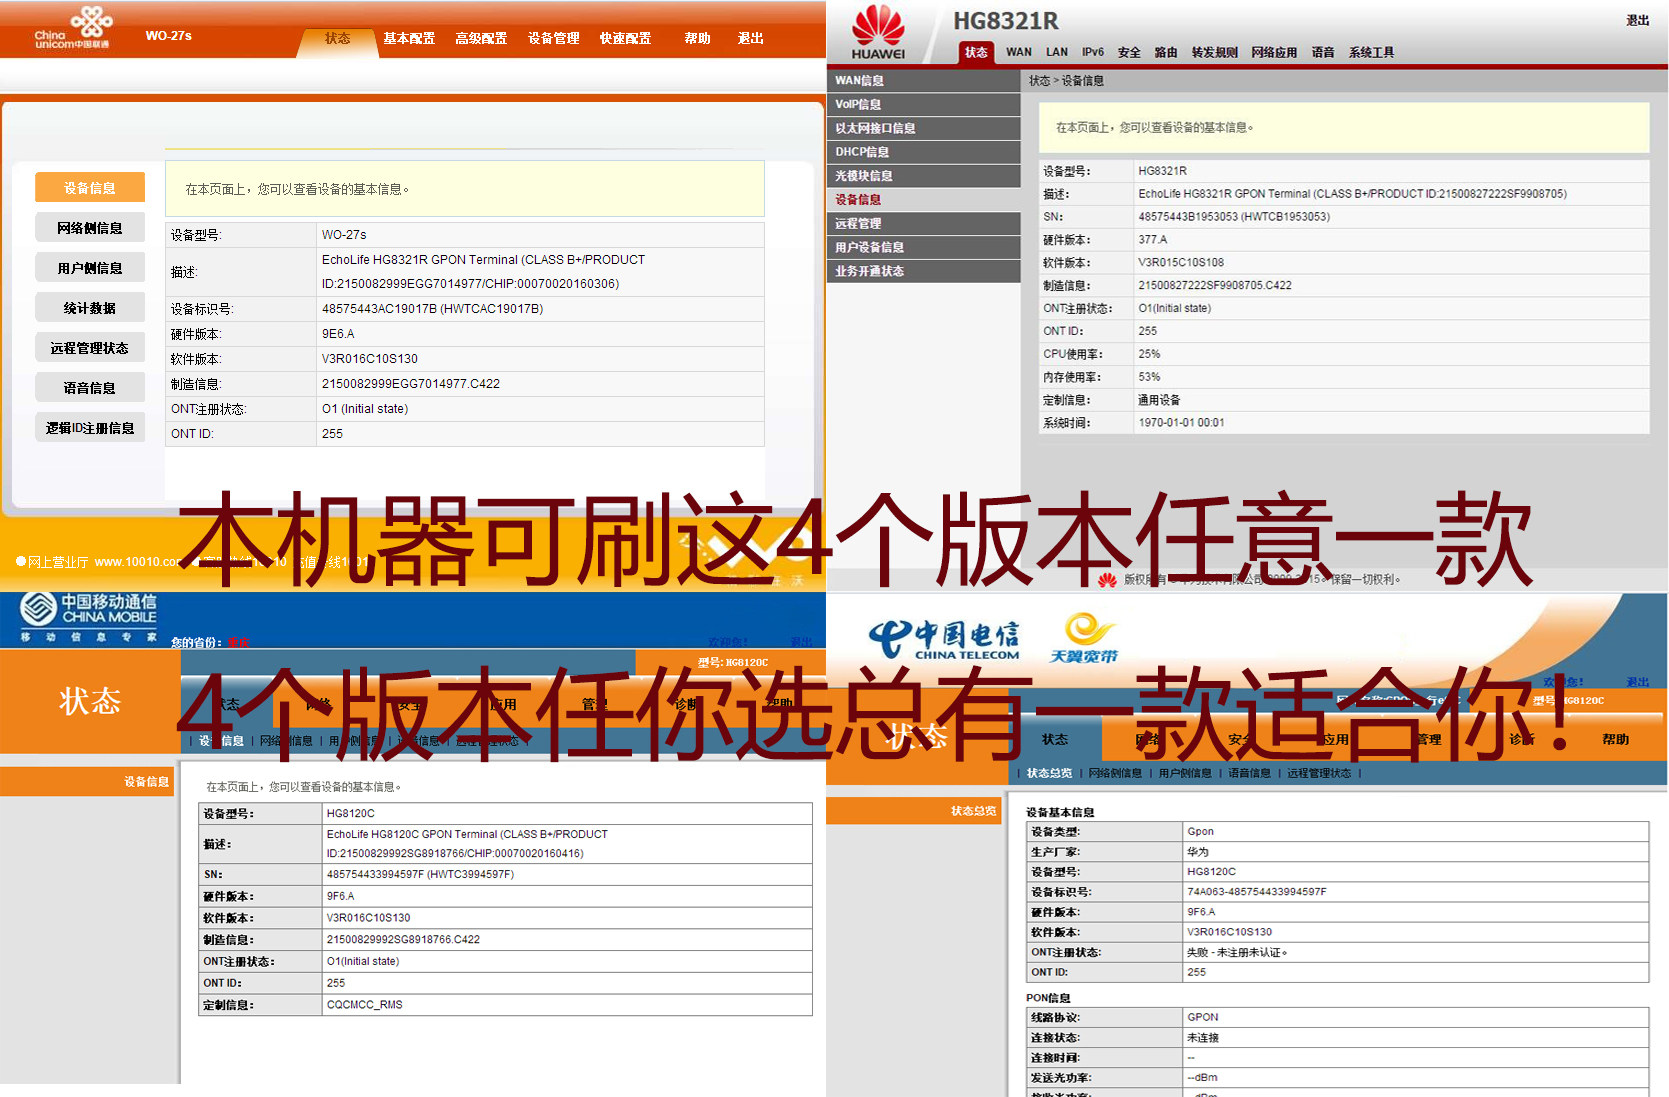Click the CPU usage value 25%
This screenshot has width=1669, height=1097.
(x=1149, y=354)
